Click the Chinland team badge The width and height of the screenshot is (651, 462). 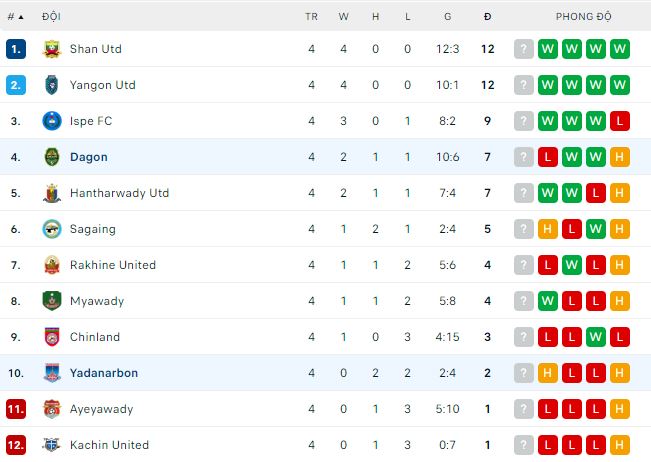pyautogui.click(x=52, y=337)
